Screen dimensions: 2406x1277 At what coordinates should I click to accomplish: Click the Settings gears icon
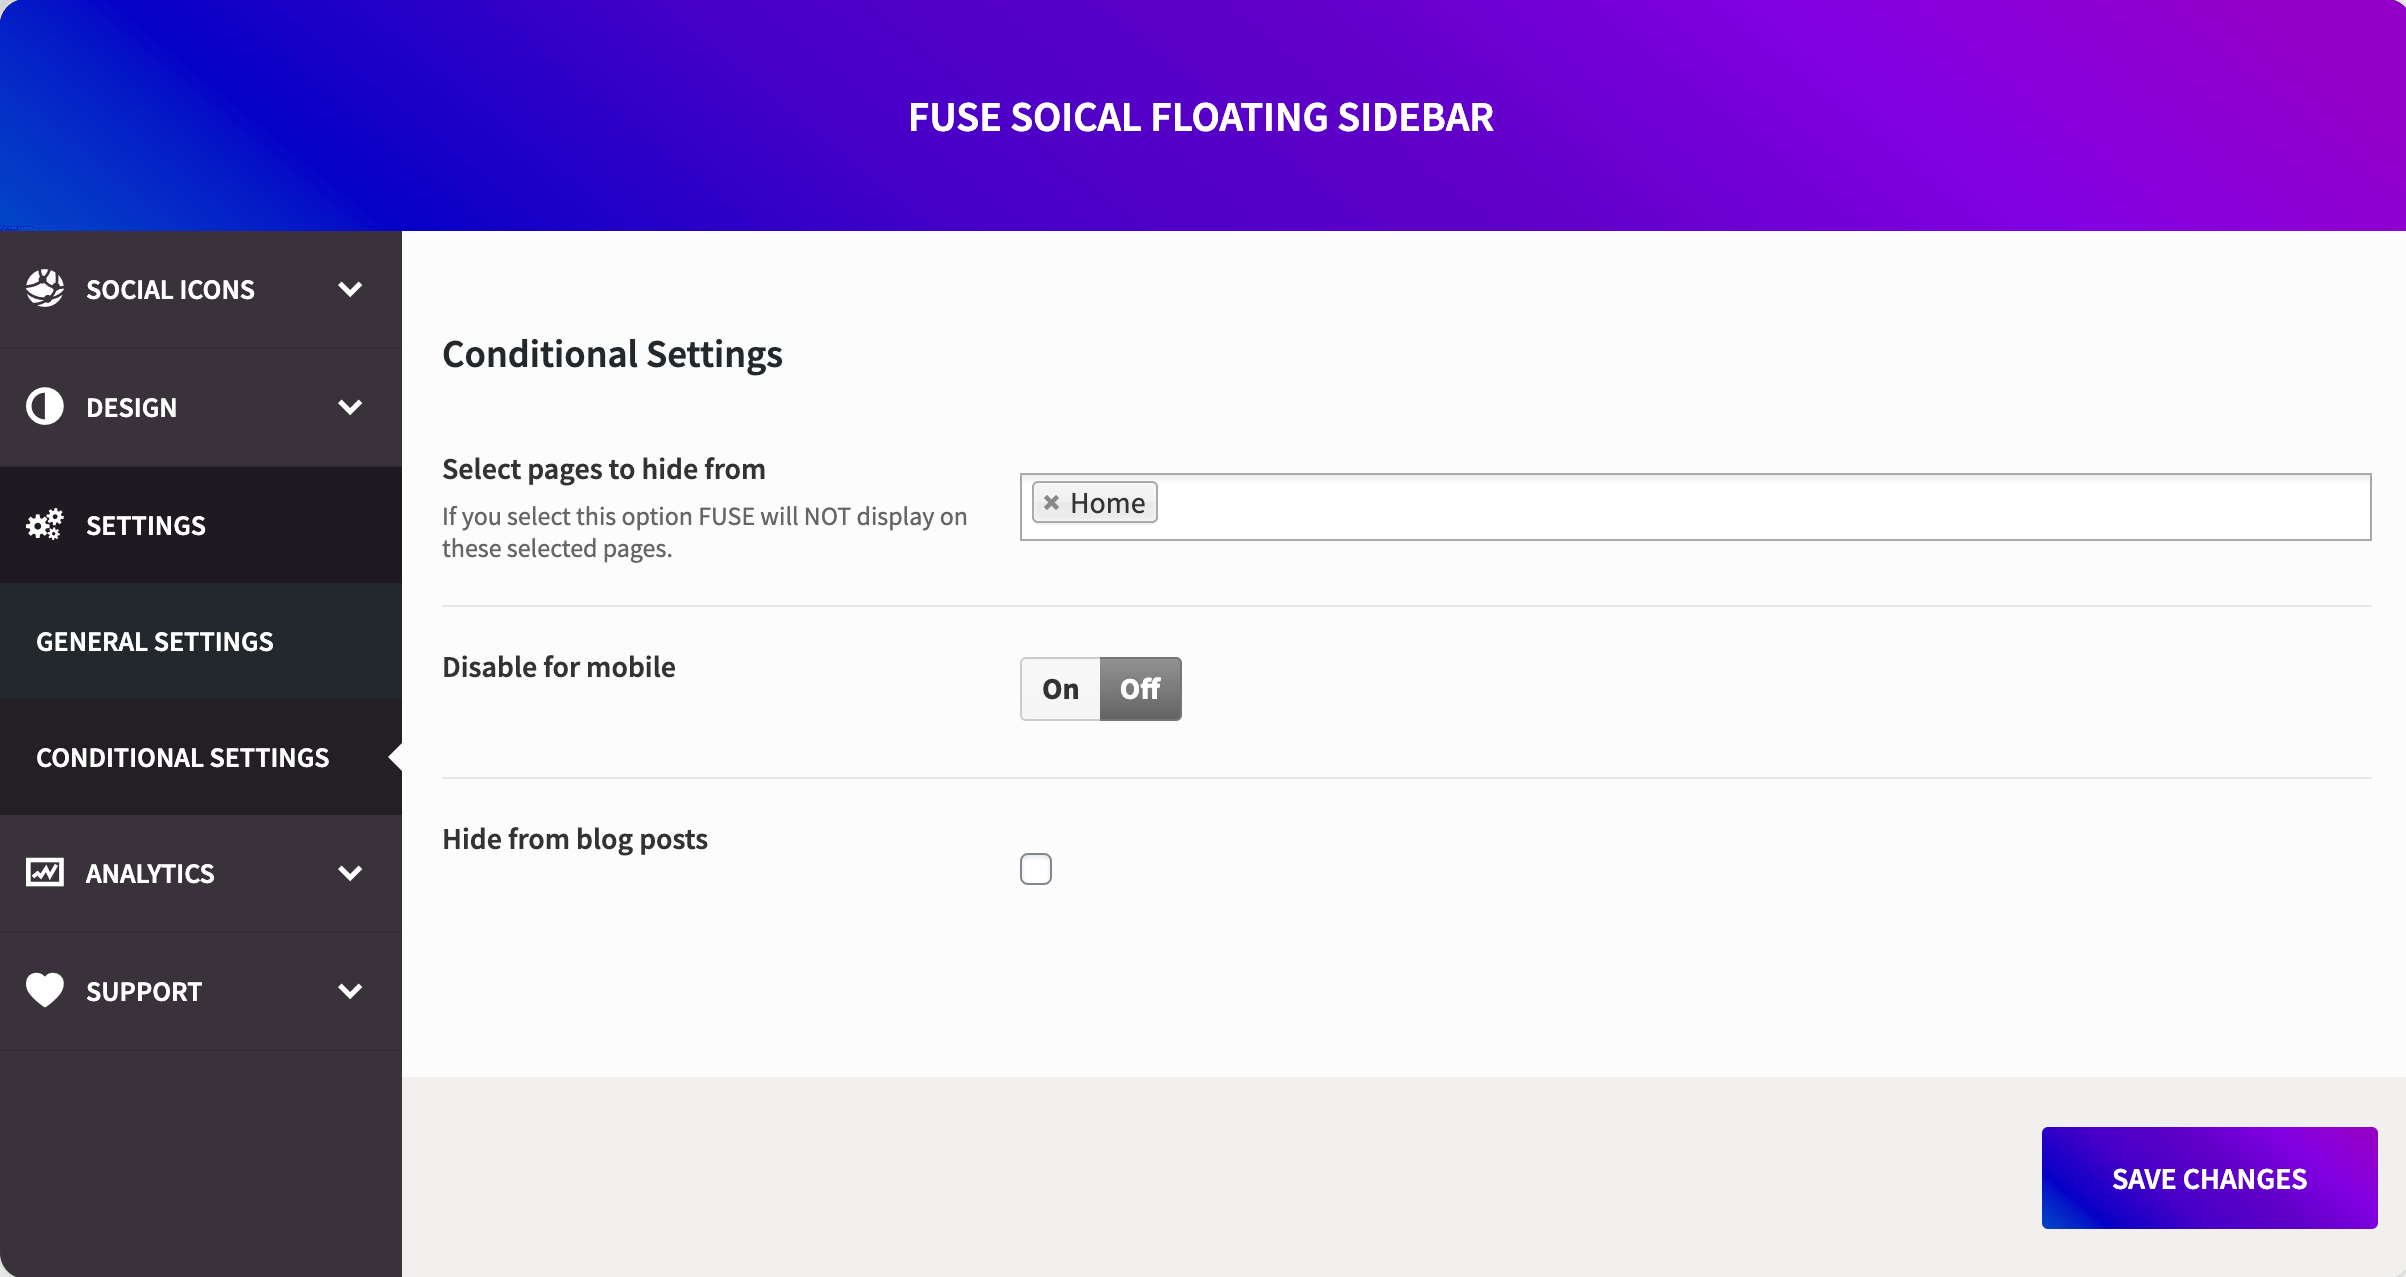pos(45,525)
